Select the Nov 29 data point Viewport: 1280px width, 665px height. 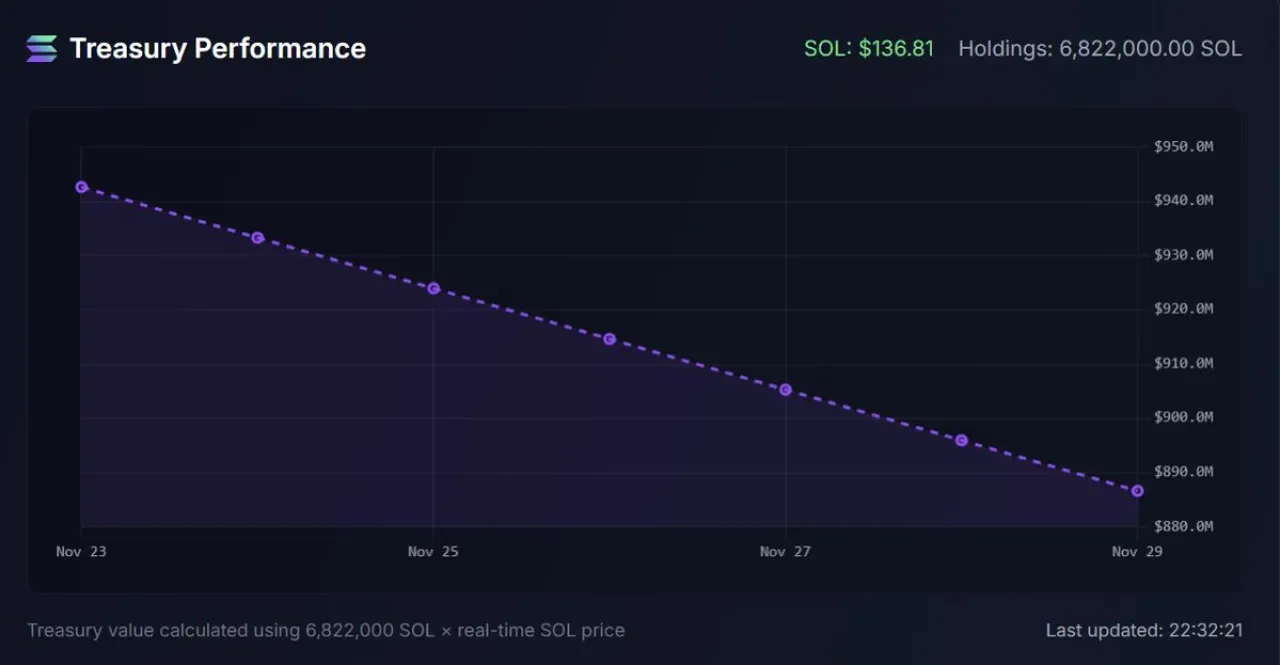click(1138, 491)
